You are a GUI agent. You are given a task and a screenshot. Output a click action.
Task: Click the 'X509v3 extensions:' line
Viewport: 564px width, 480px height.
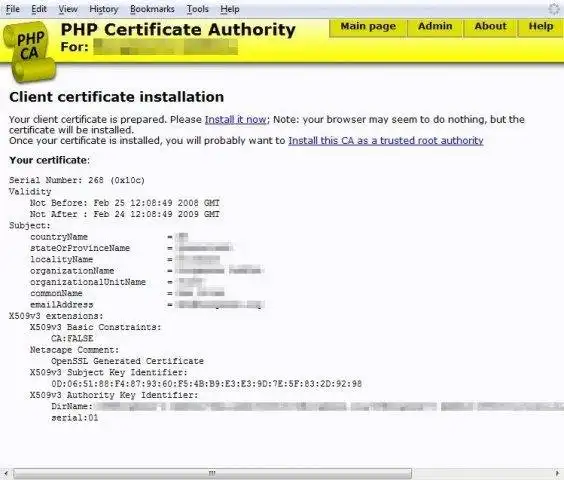[x=56, y=316]
